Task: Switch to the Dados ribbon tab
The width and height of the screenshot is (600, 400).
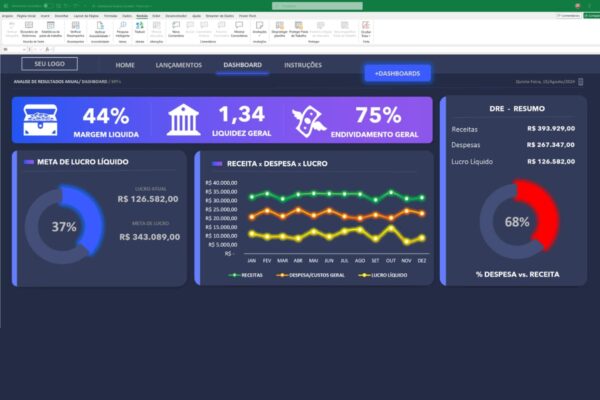Action: coord(127,16)
